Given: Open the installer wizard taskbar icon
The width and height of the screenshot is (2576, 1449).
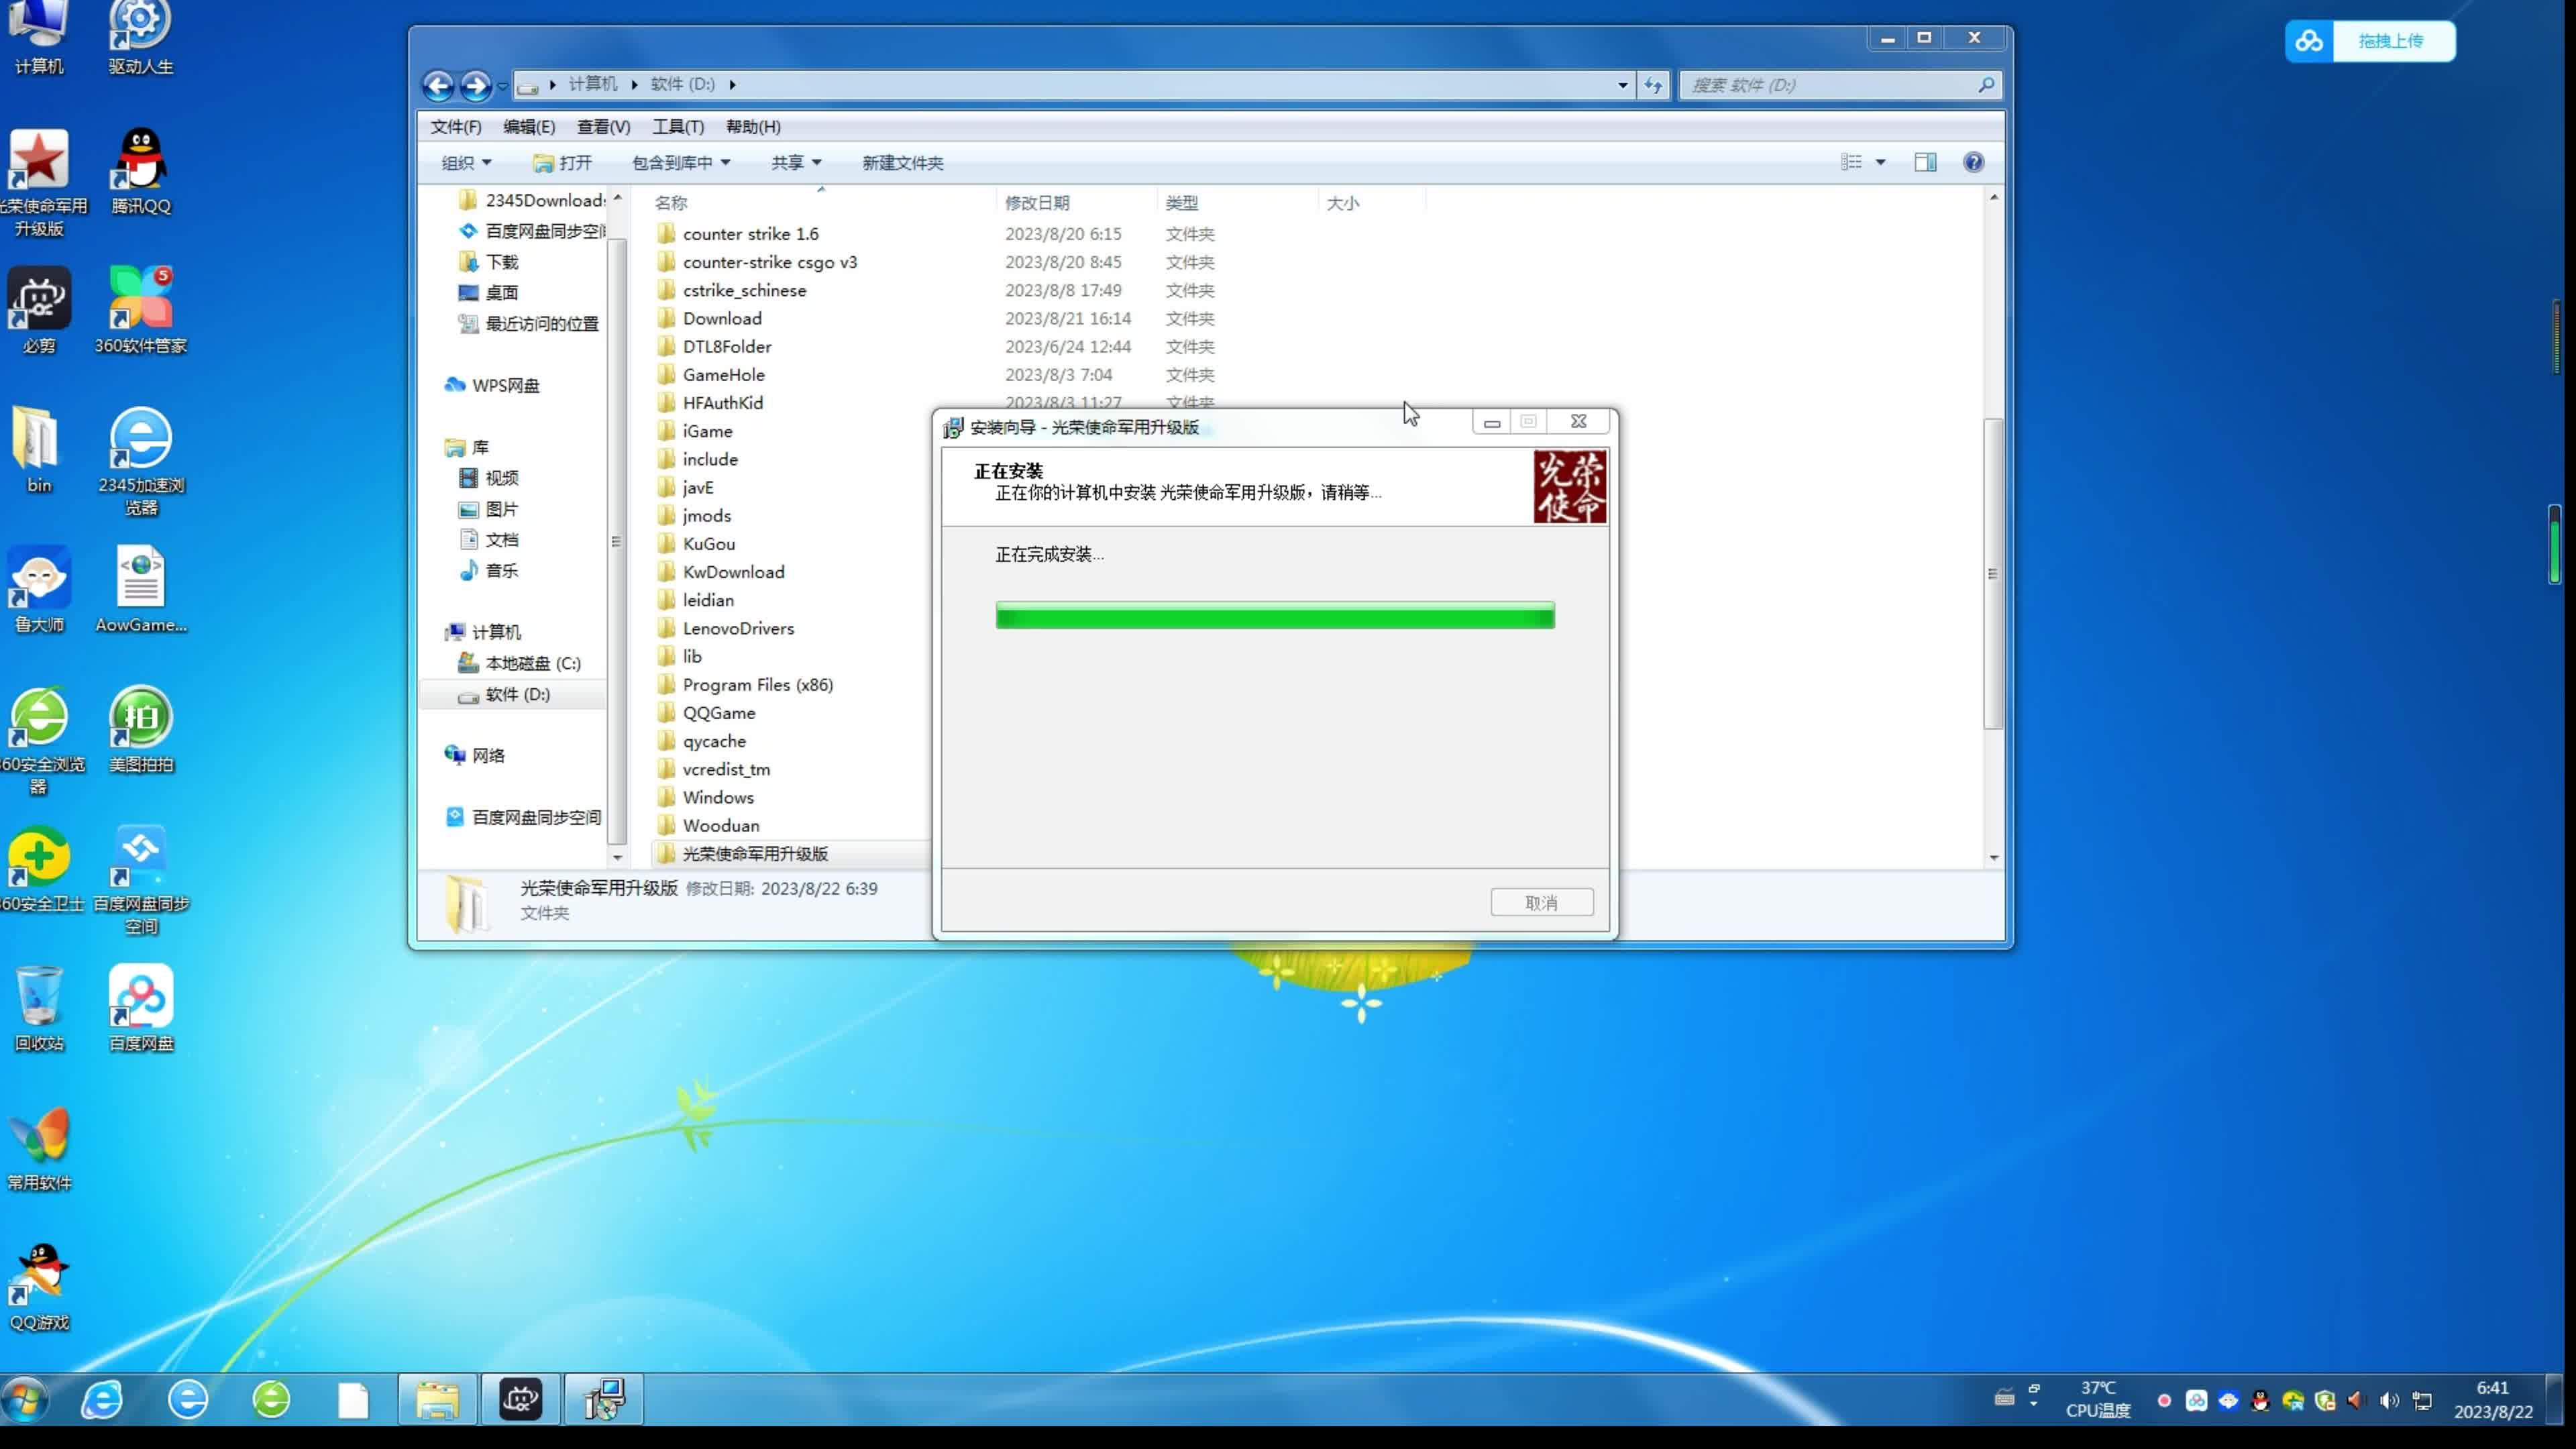Looking at the screenshot, I should click(604, 1400).
